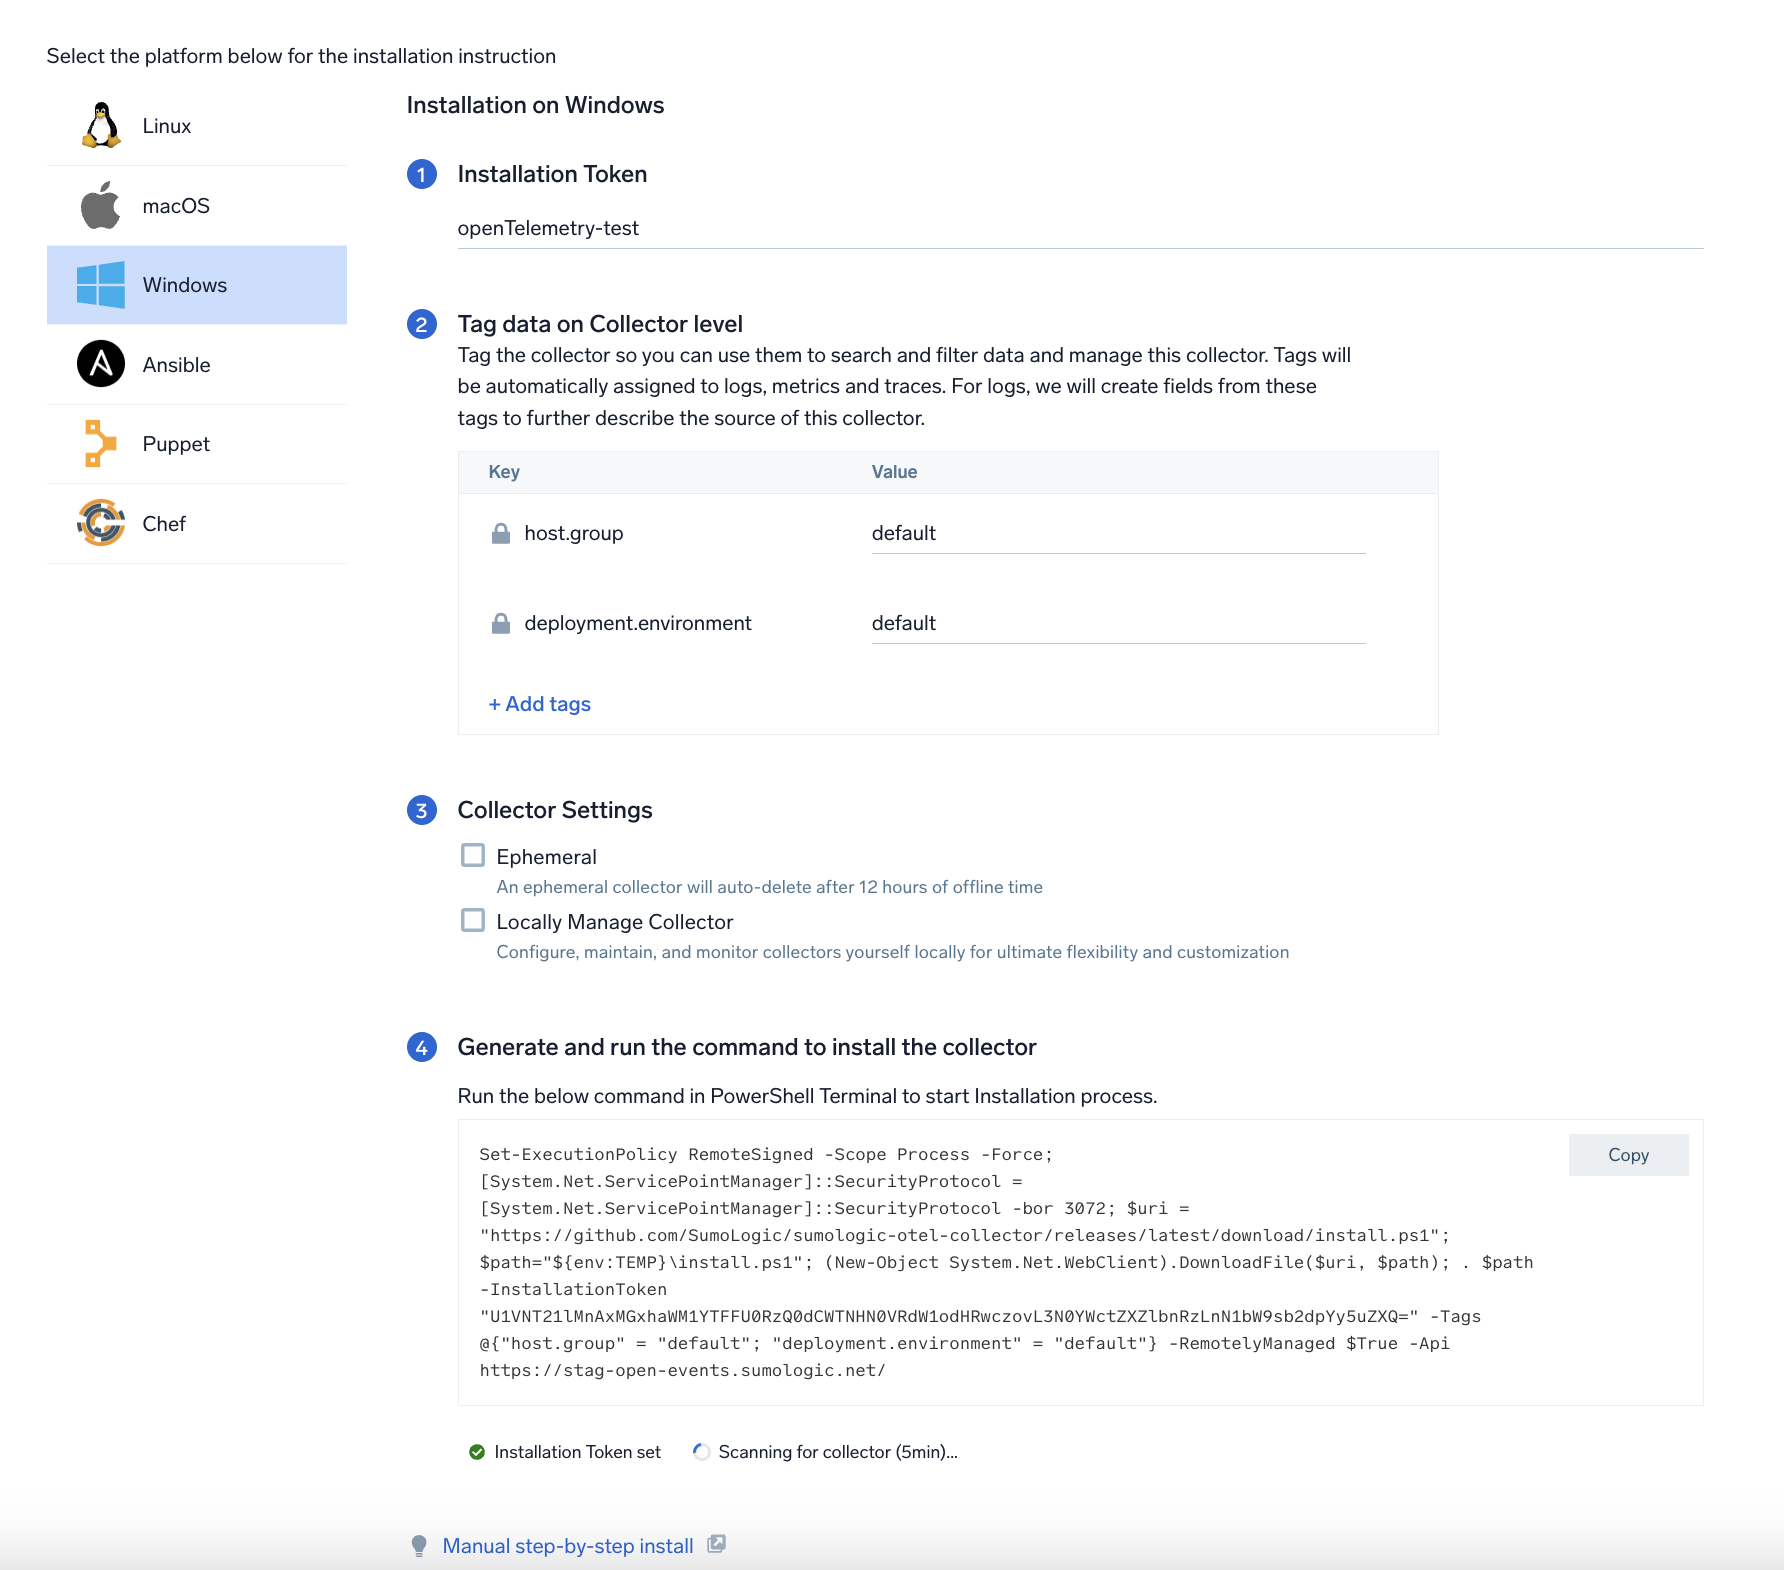Select the Linux platform label

(x=166, y=126)
